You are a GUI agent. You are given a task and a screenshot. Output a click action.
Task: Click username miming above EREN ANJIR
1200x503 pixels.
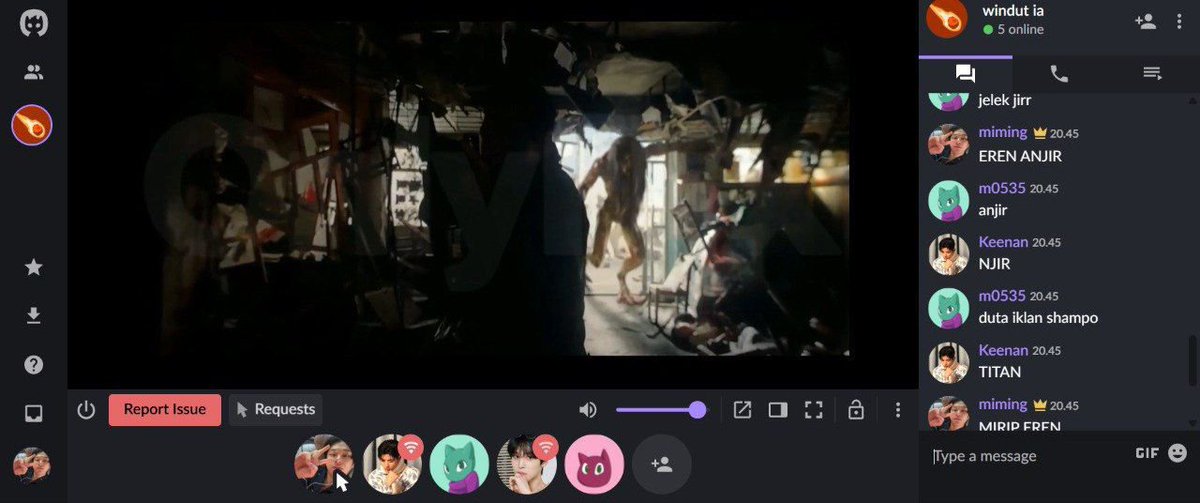[1003, 132]
